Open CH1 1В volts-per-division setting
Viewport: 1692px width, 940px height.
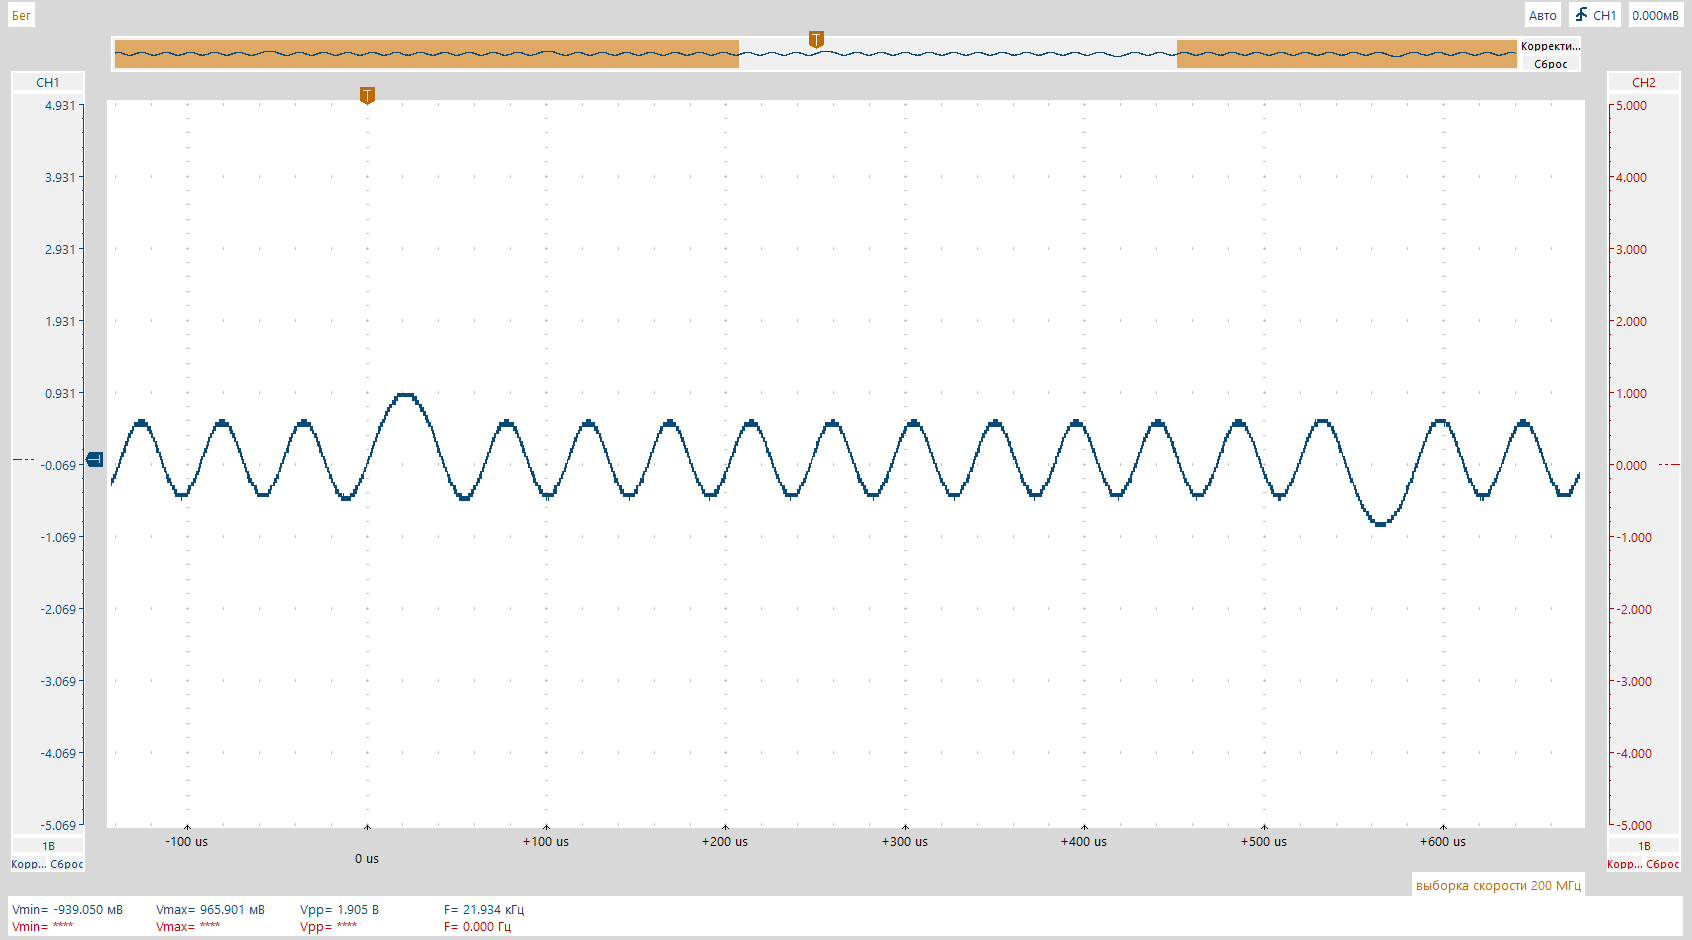click(48, 846)
